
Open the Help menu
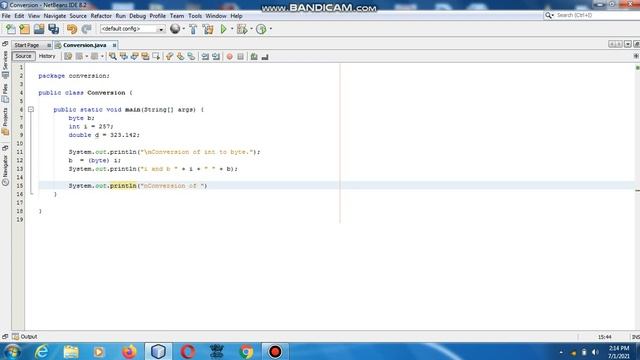236,16
